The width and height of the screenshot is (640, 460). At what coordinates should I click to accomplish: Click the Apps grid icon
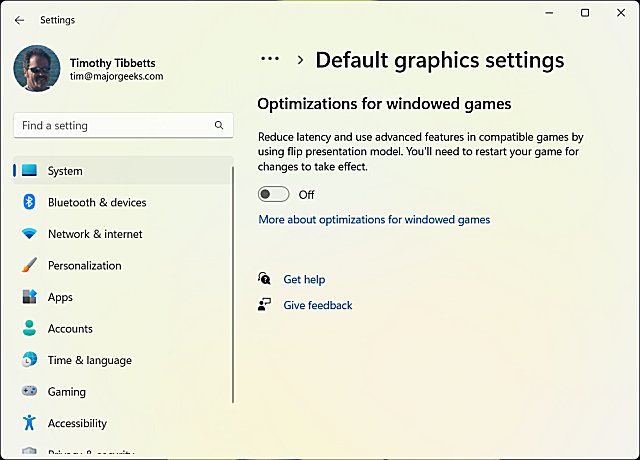pyautogui.click(x=29, y=297)
